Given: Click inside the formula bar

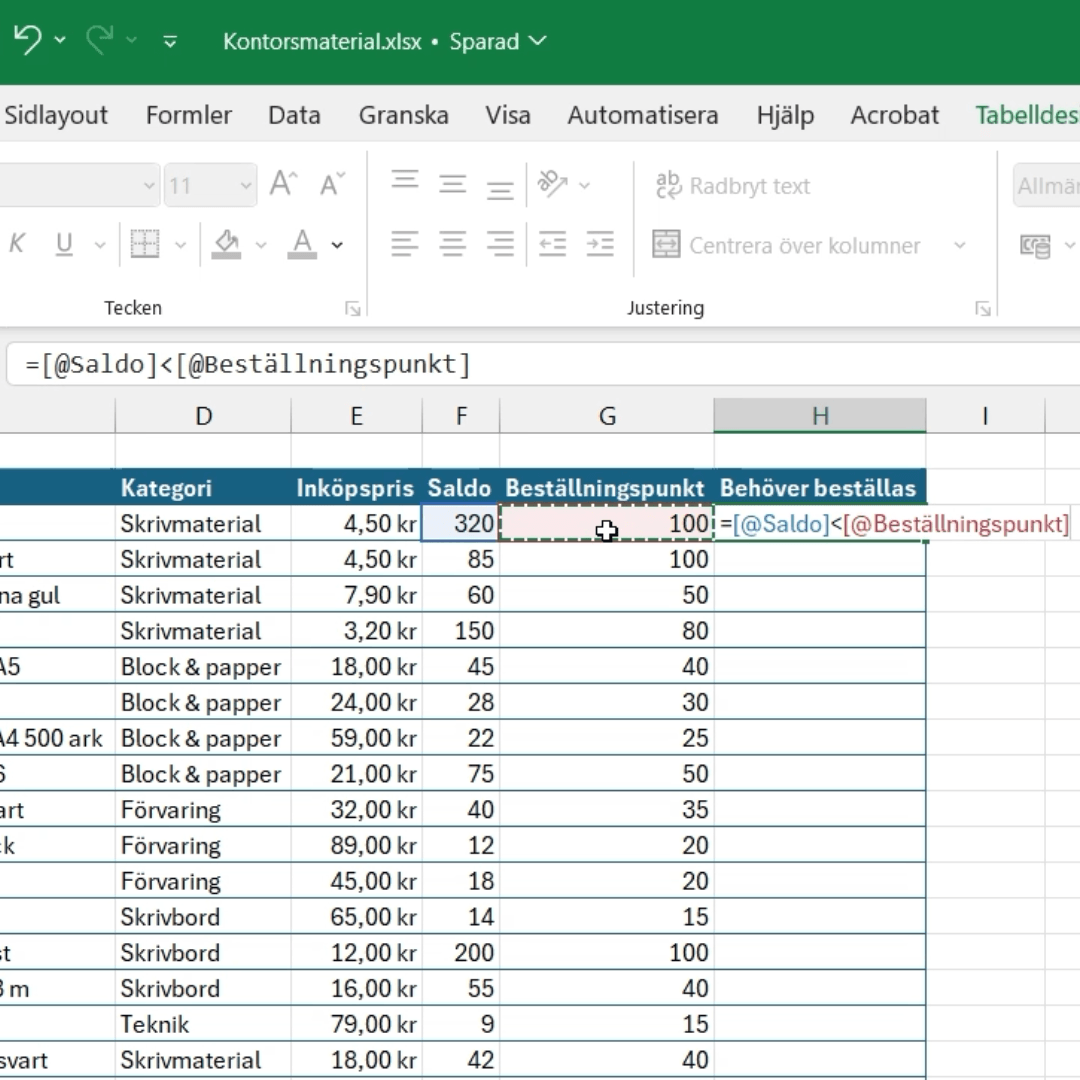Looking at the screenshot, I should pyautogui.click(x=600, y=364).
